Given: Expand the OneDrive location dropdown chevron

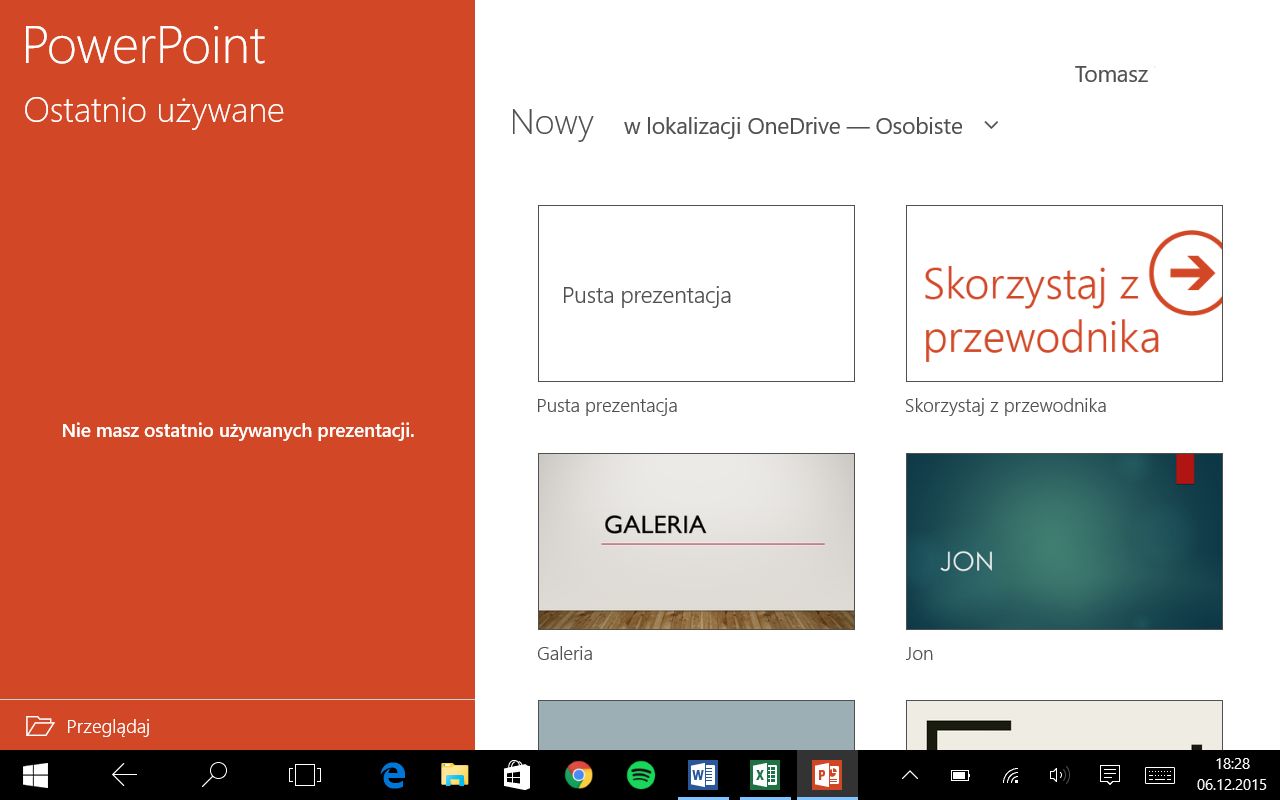Looking at the screenshot, I should [x=991, y=126].
